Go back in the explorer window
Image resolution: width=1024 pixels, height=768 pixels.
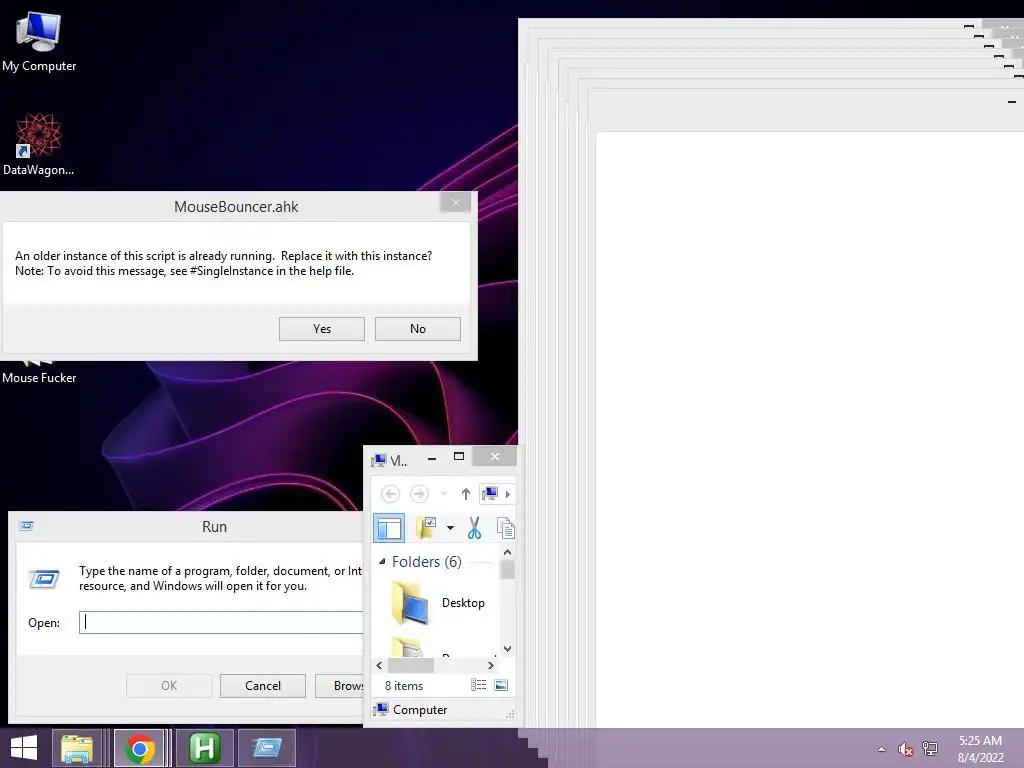click(x=390, y=494)
